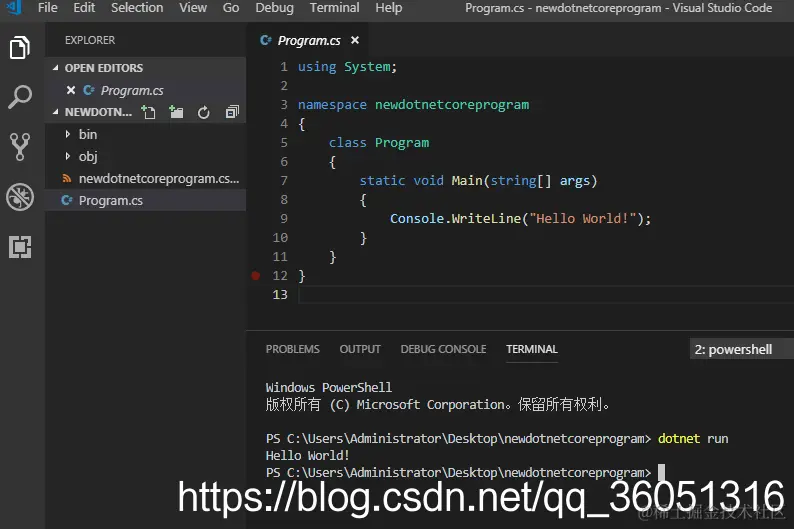The height and width of the screenshot is (529, 794).
Task: Click line number 9 in gutter
Action: [284, 218]
